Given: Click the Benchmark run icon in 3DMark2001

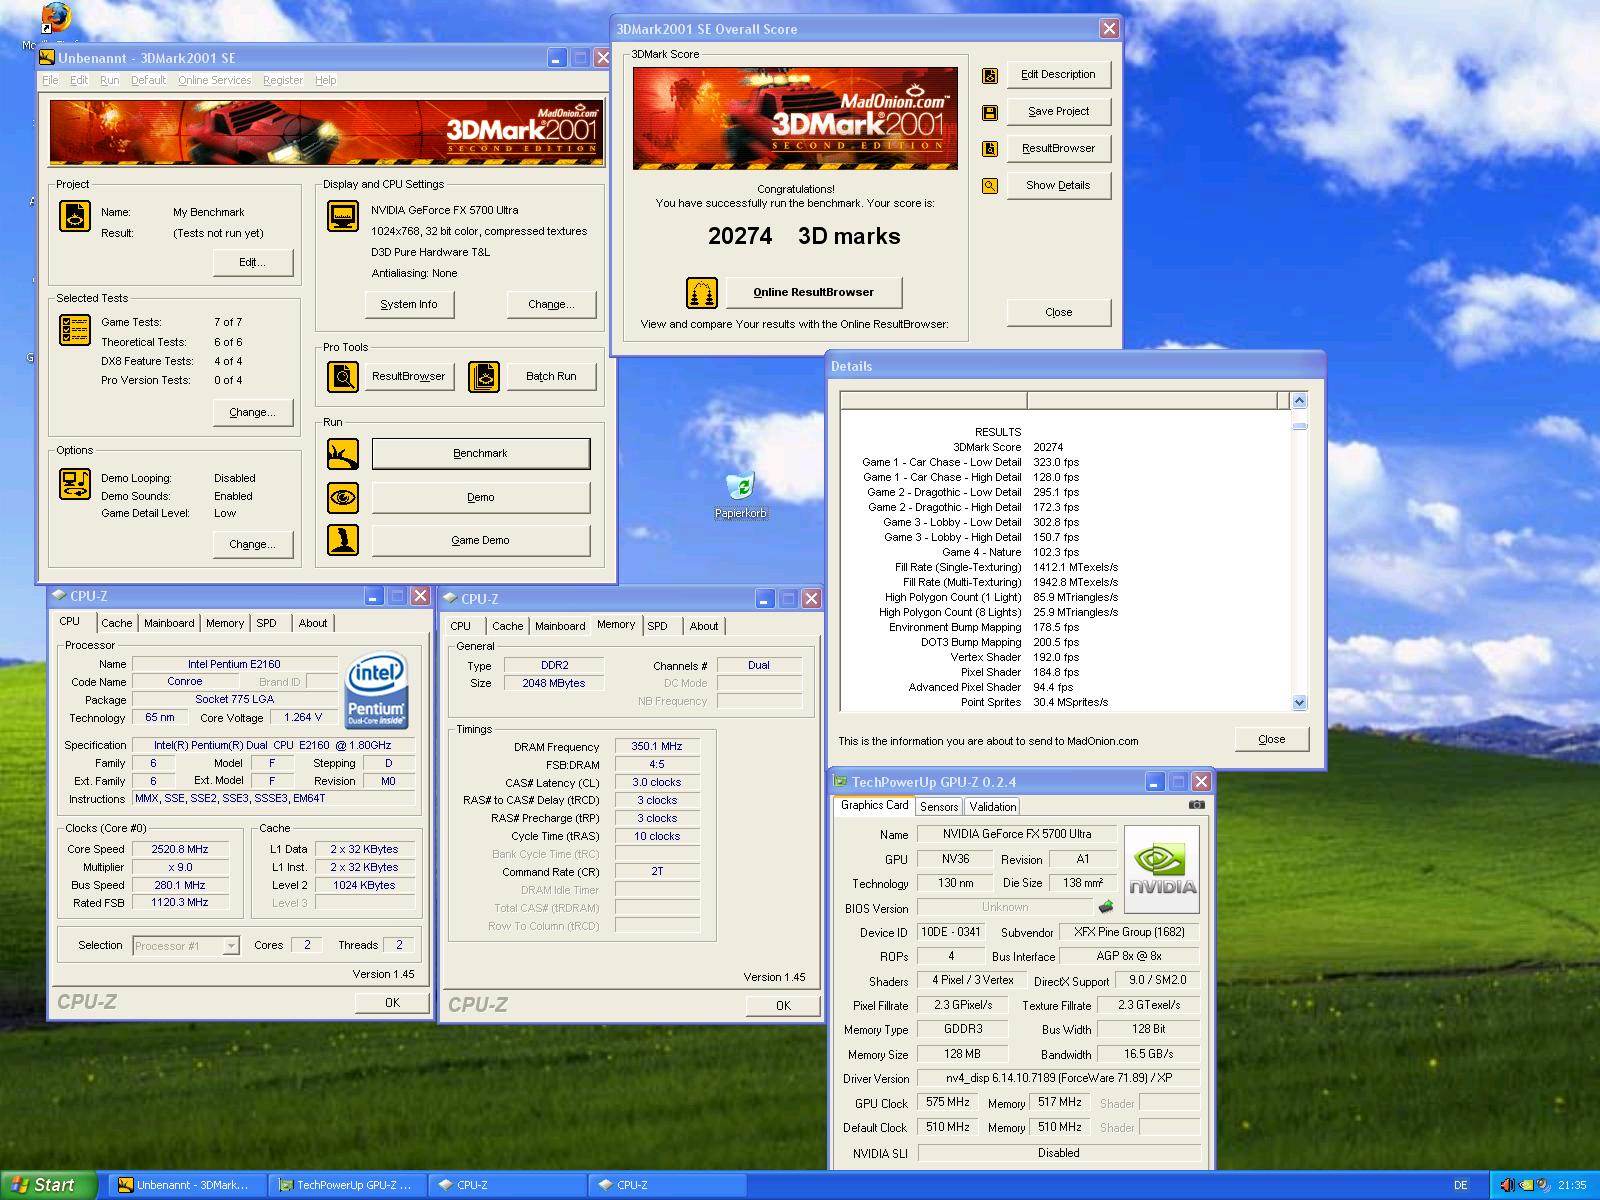Looking at the screenshot, I should pyautogui.click(x=343, y=454).
